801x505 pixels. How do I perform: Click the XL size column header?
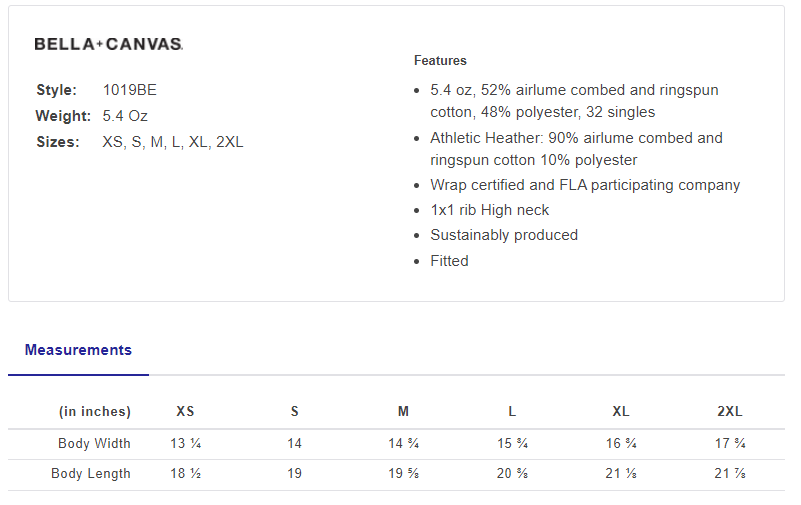point(621,411)
